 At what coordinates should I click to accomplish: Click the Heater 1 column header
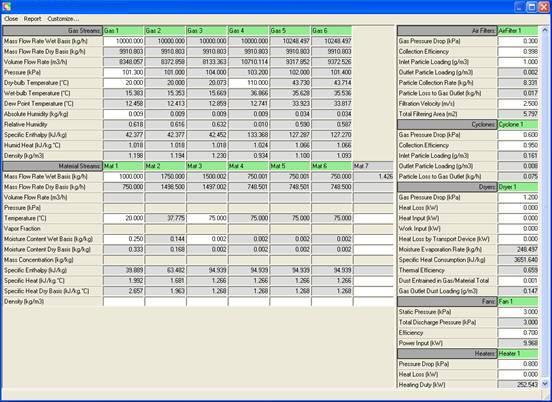(518, 354)
